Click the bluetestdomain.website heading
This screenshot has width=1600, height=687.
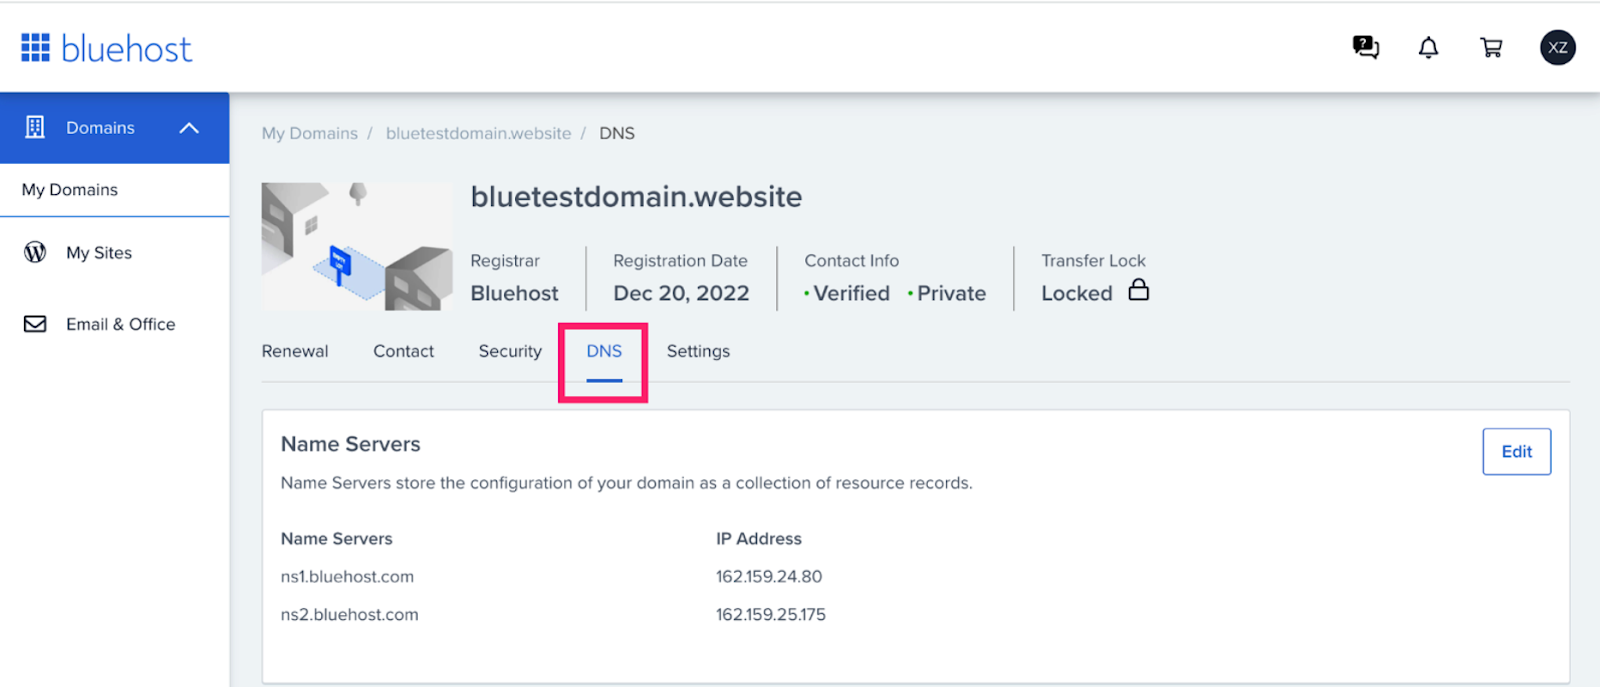click(x=636, y=196)
